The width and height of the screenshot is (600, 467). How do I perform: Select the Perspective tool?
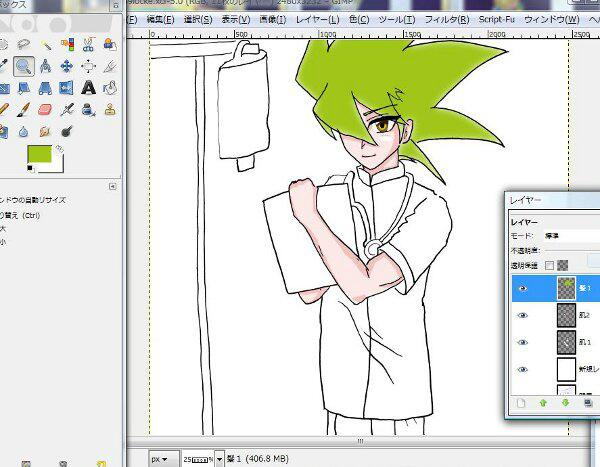pyautogui.click(x=46, y=88)
